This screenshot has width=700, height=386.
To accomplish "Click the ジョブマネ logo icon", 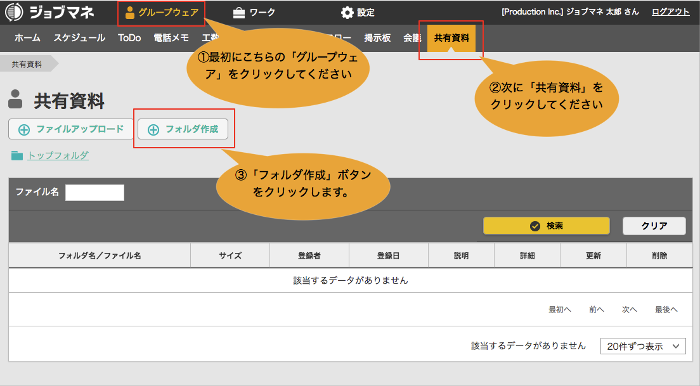I will point(13,12).
